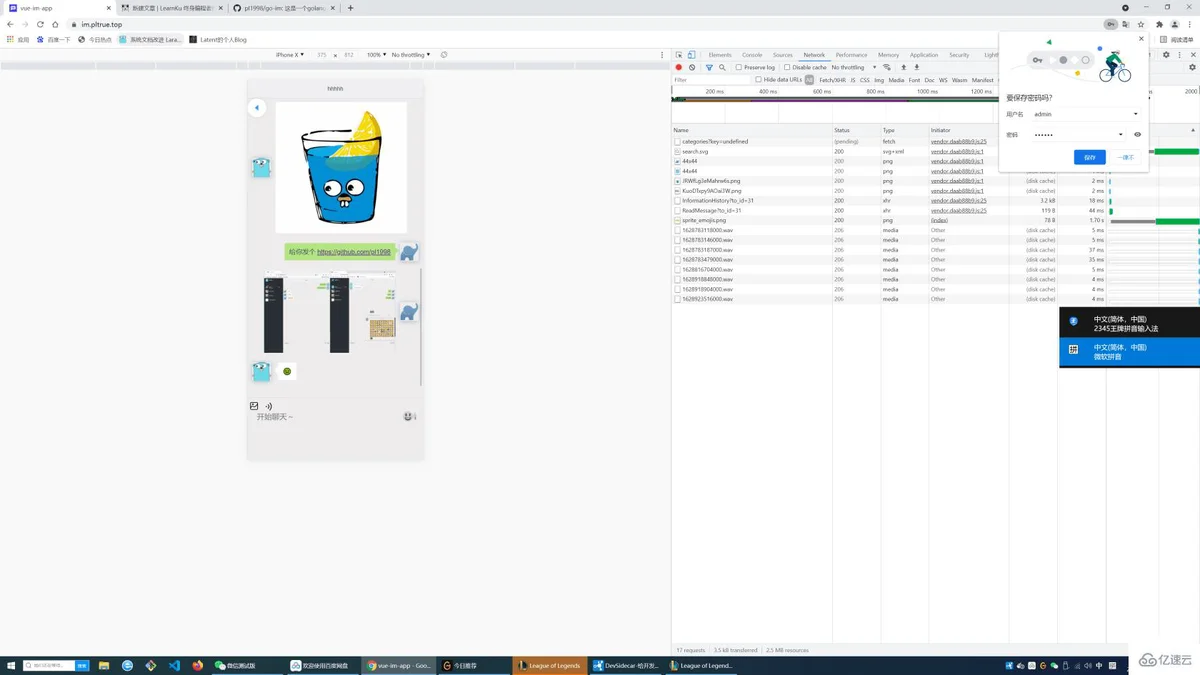
Task: Switch to the Sources tab
Action: click(x=783, y=55)
